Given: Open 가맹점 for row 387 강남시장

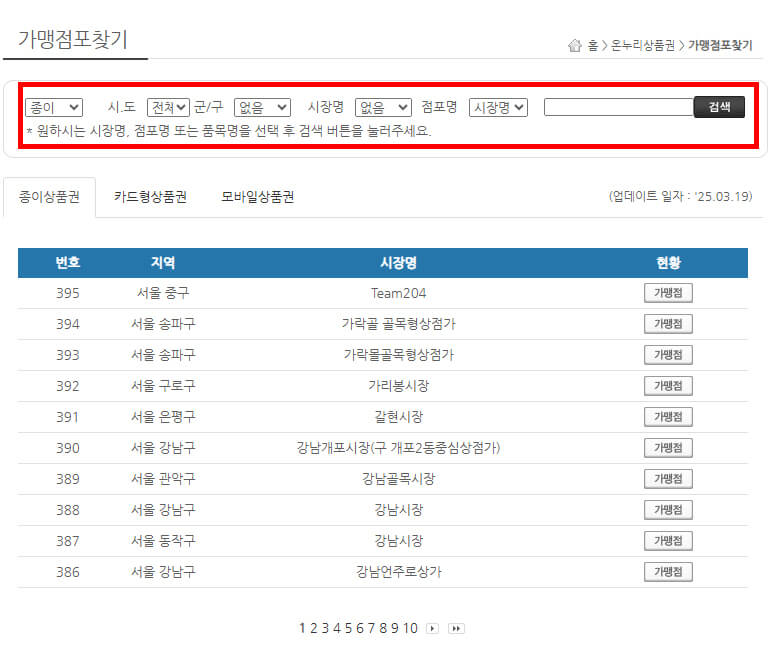Looking at the screenshot, I should click(668, 541).
